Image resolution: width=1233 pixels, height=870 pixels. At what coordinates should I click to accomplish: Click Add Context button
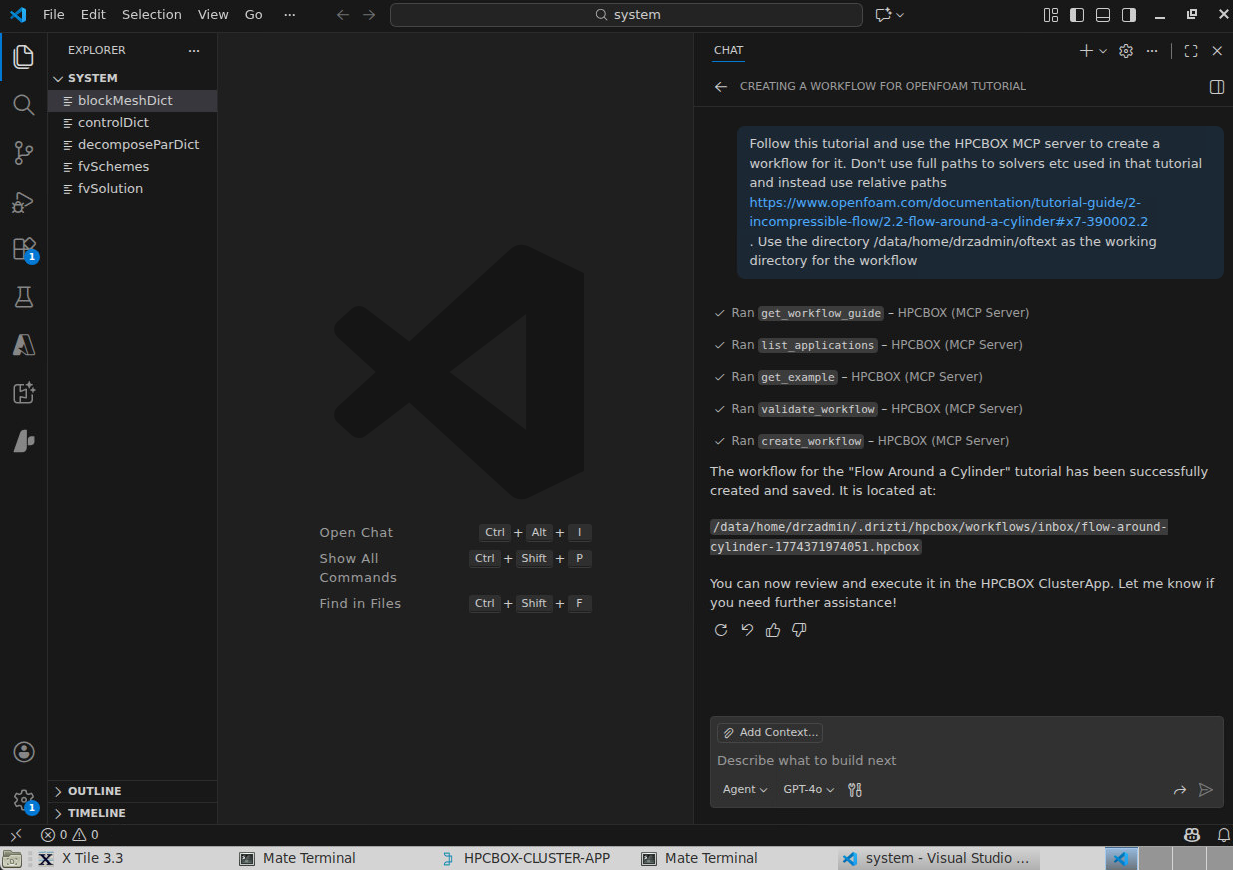tap(770, 733)
